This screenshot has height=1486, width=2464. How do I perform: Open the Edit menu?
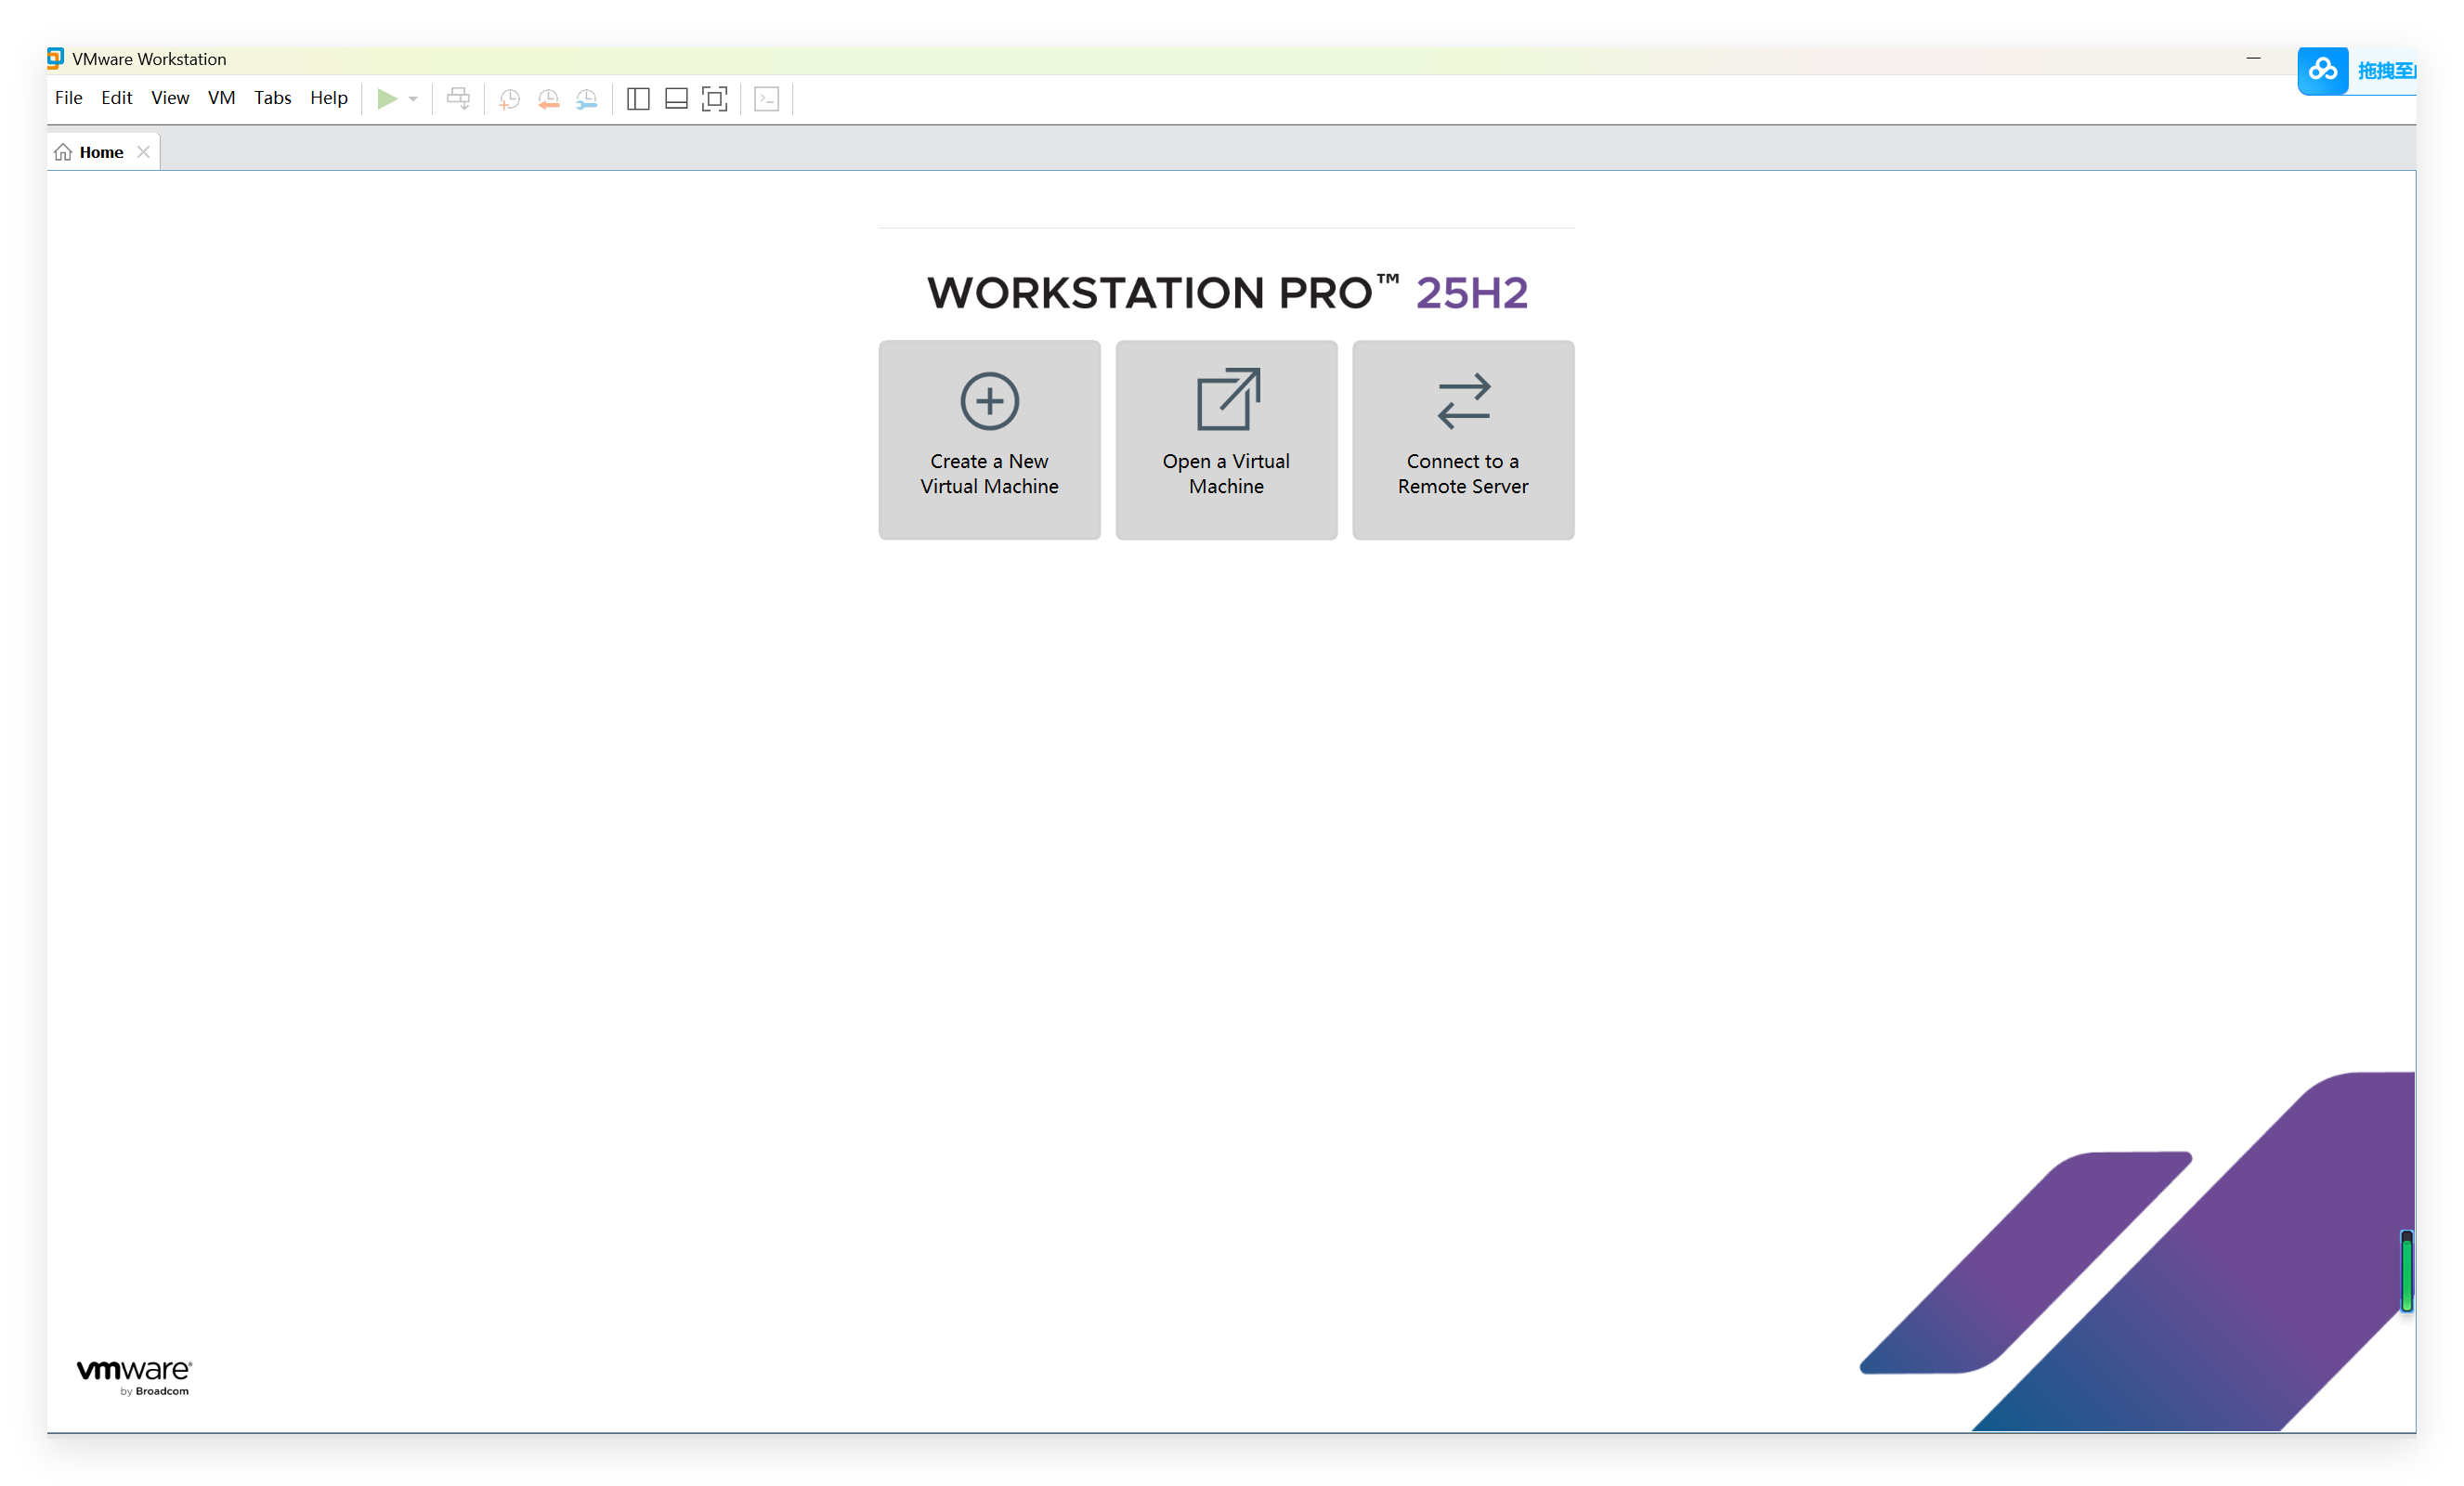(116, 97)
